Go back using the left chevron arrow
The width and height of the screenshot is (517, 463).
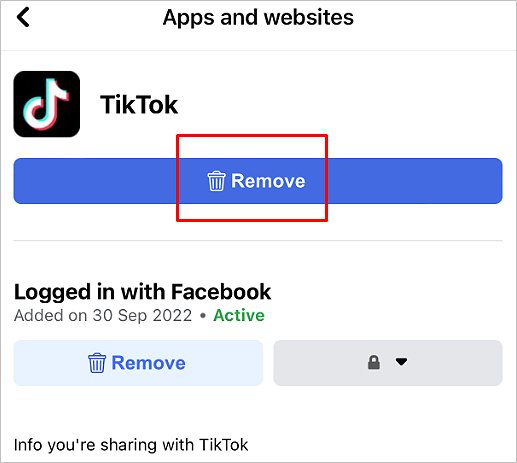(x=23, y=17)
